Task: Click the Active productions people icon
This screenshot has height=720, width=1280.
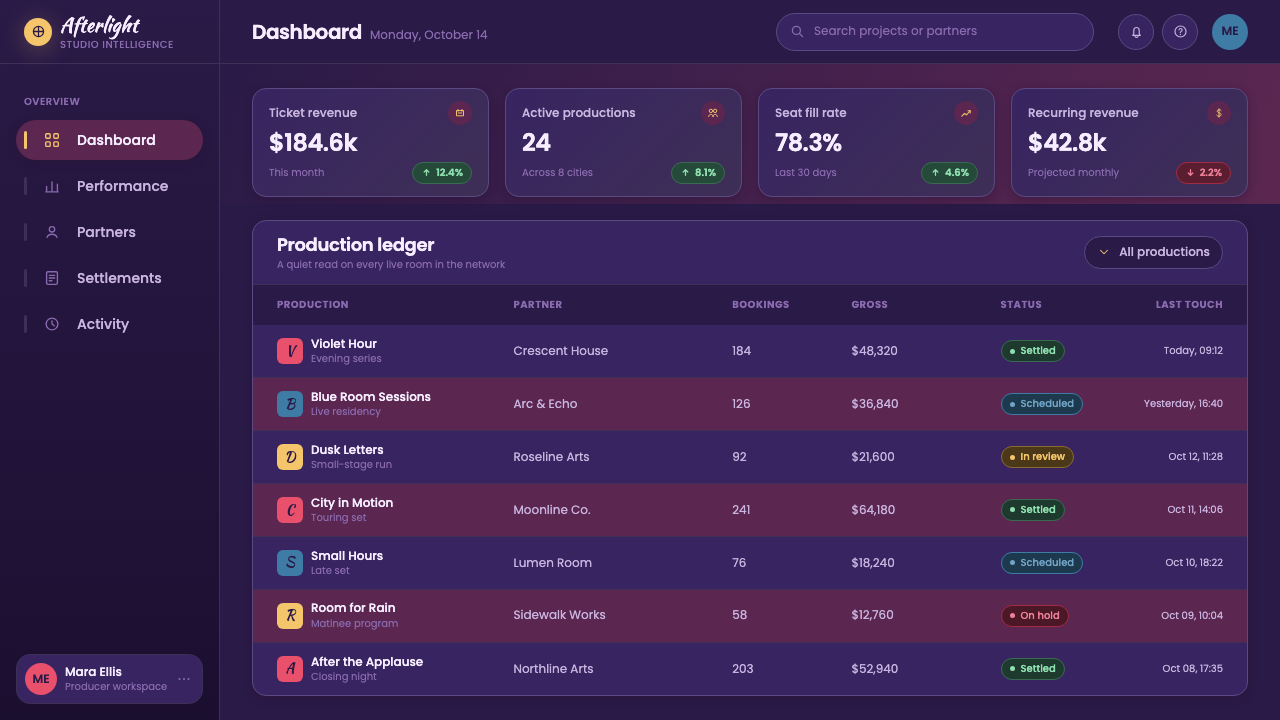Action: point(713,113)
